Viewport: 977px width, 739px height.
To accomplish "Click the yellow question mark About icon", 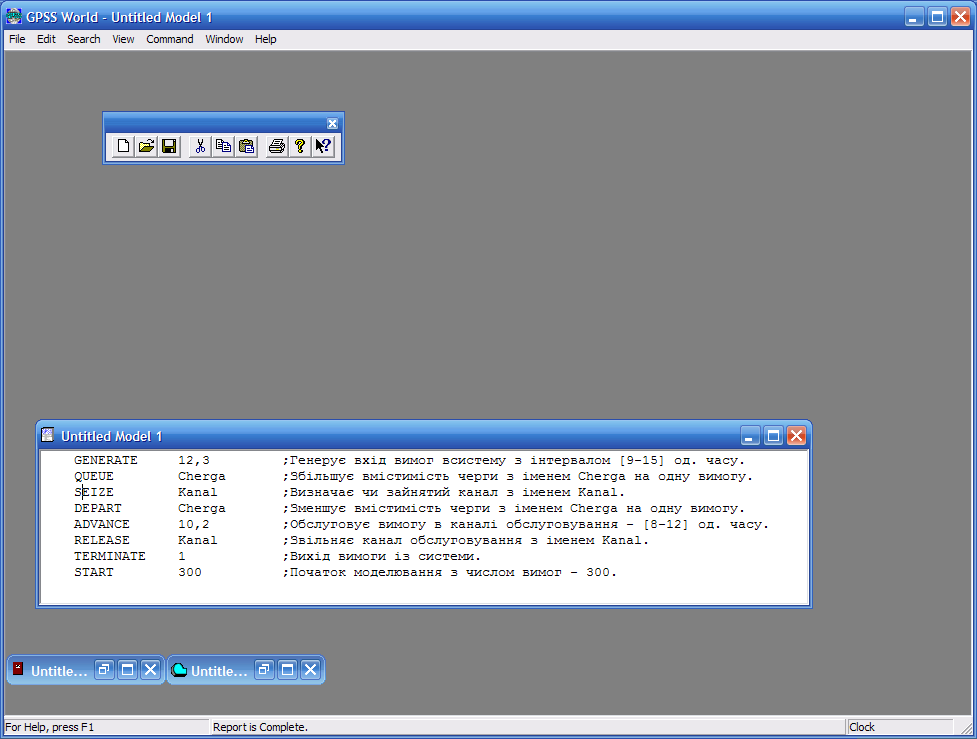I will pos(300,146).
